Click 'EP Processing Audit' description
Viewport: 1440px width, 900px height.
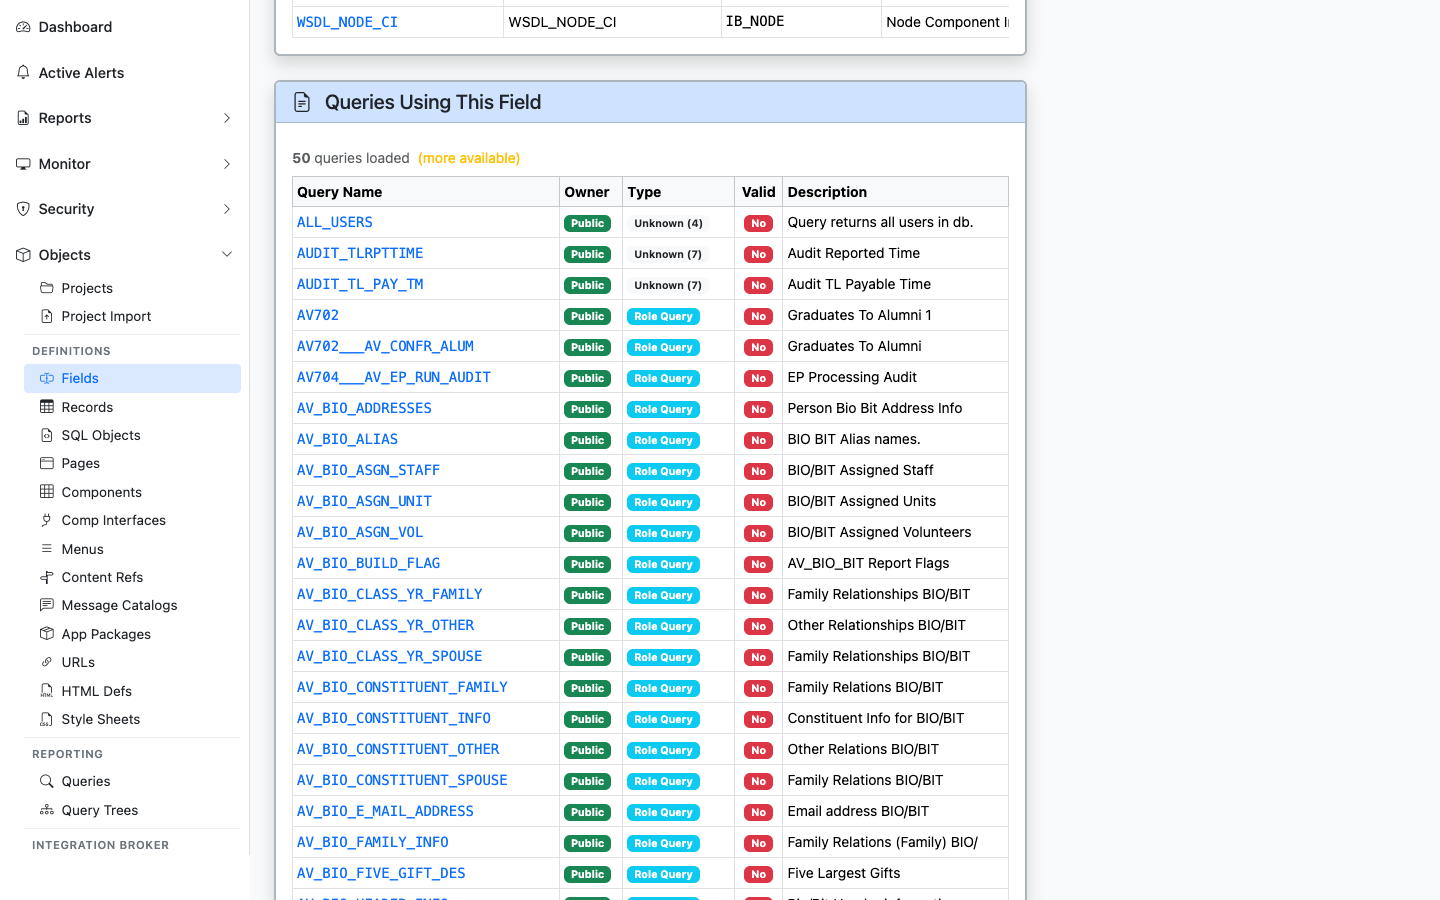[852, 377]
